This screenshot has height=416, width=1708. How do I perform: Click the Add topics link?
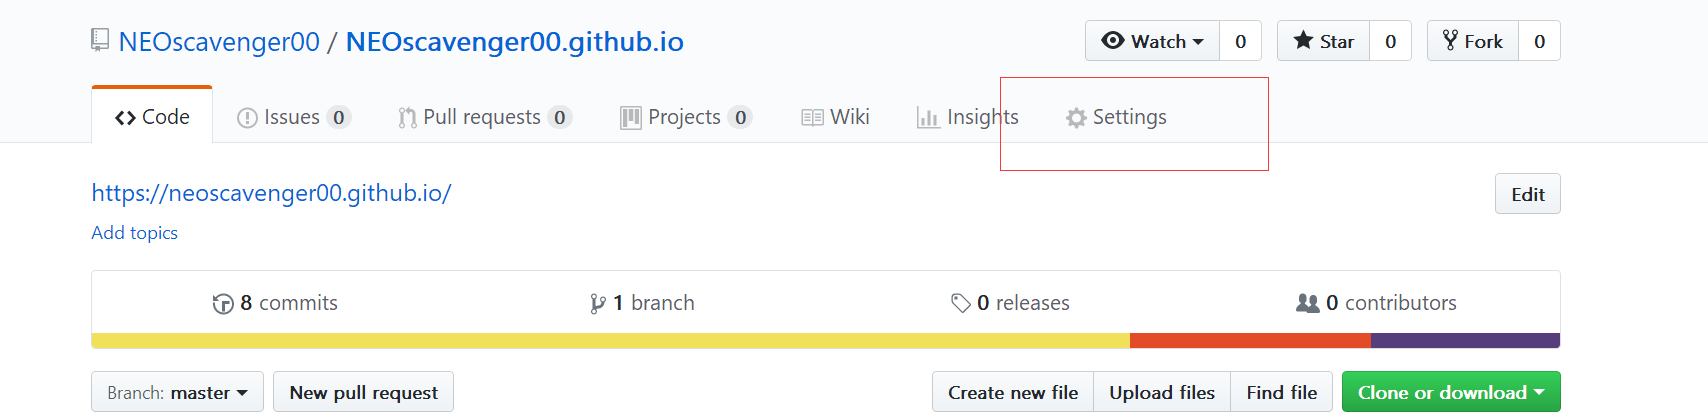coord(135,232)
